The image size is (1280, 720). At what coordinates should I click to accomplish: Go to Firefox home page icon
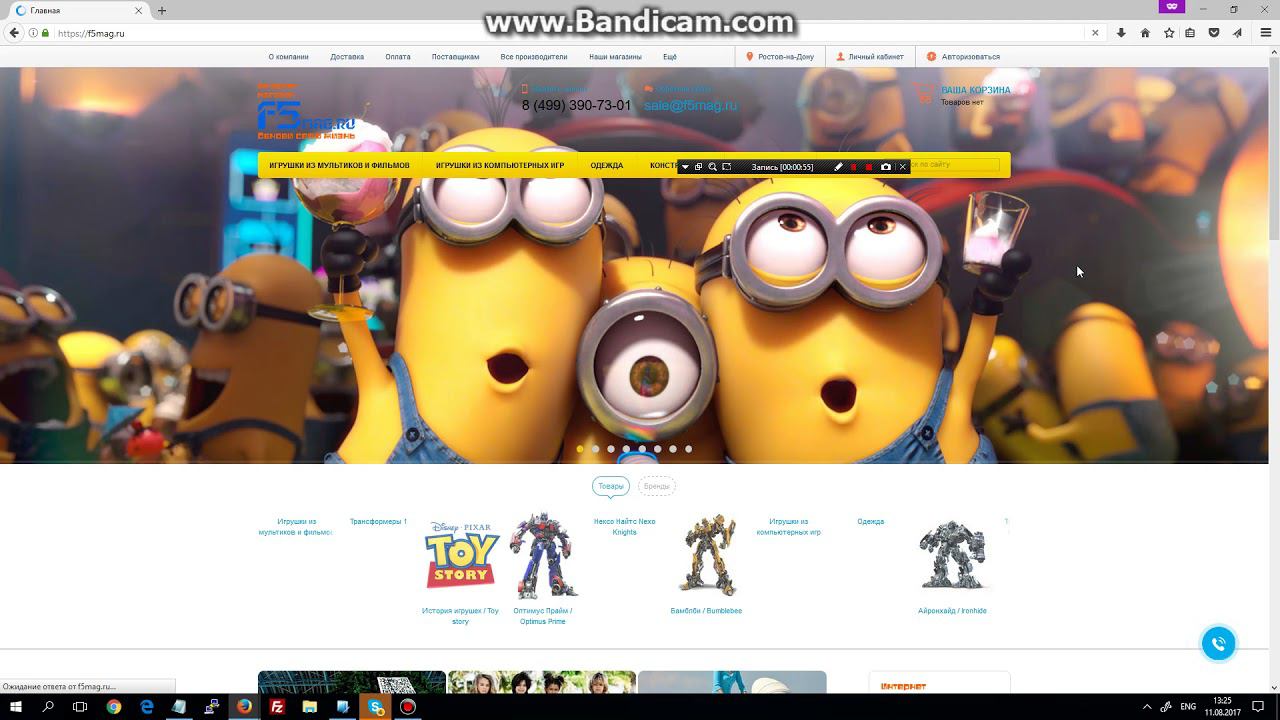point(1145,33)
